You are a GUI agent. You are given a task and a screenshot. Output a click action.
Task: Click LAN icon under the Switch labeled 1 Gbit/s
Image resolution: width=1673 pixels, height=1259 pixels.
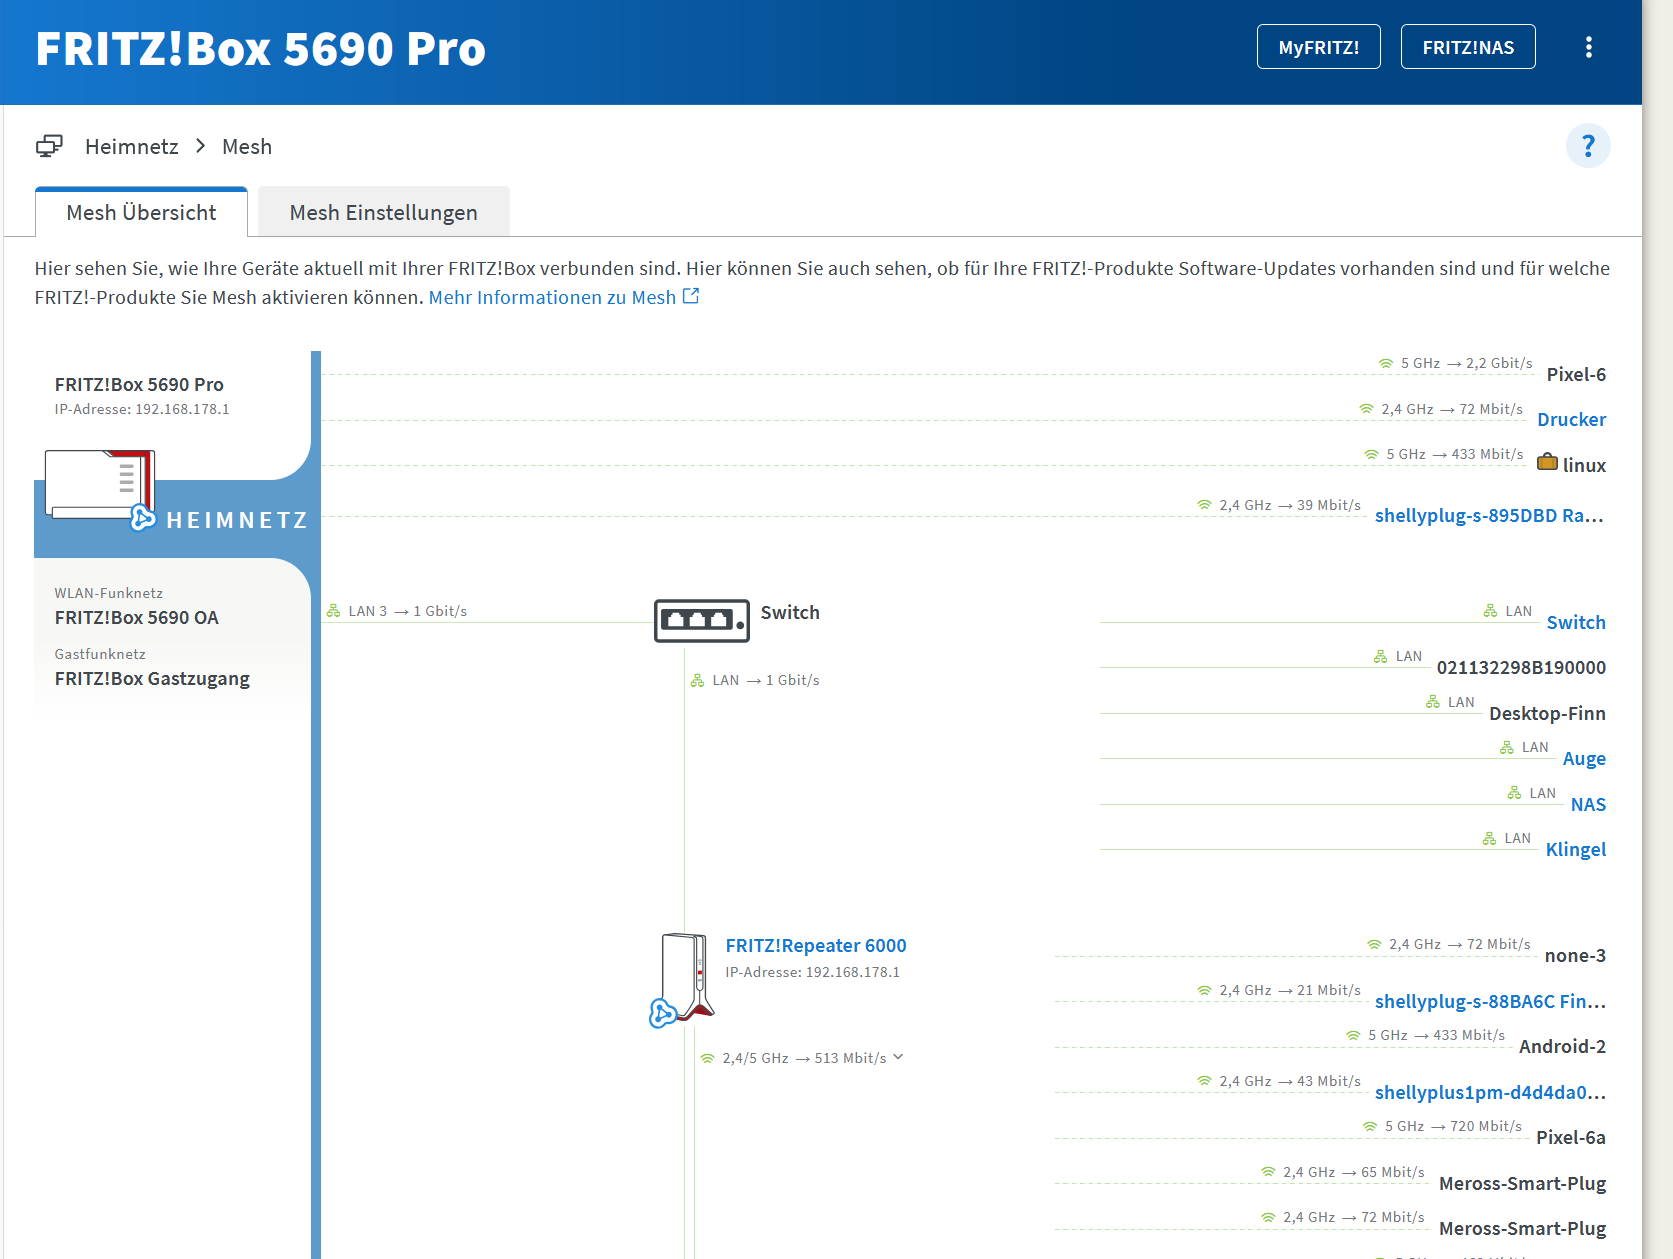click(x=697, y=680)
